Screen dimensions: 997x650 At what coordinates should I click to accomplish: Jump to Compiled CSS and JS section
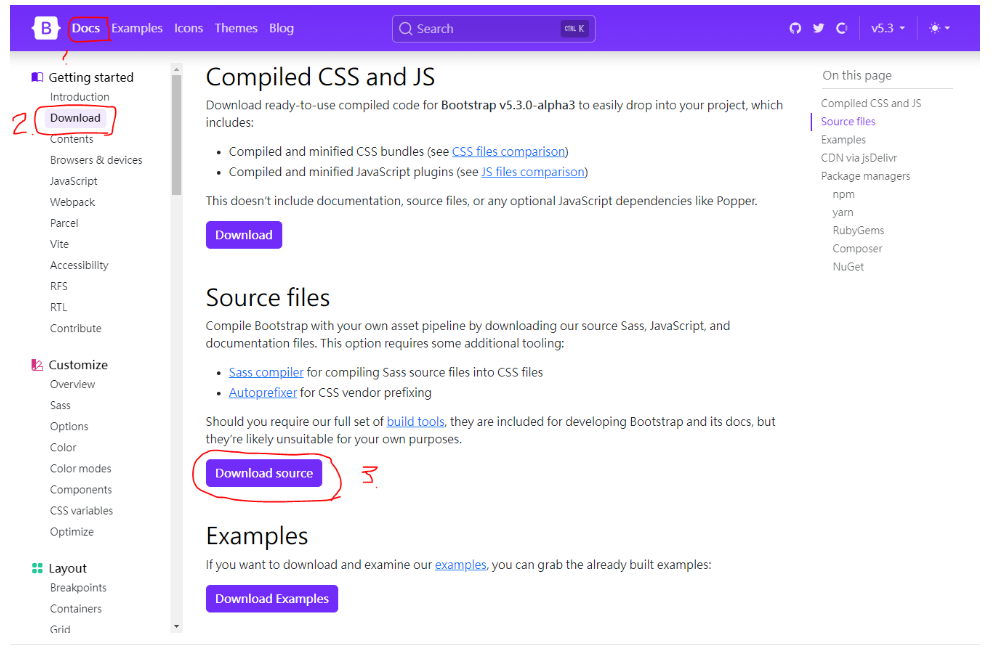[x=870, y=102]
